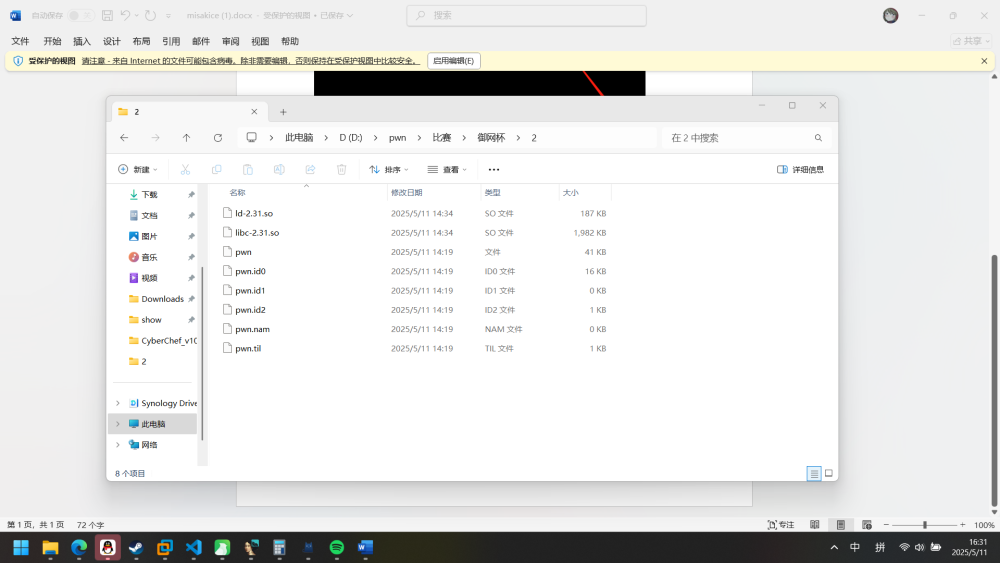The height and width of the screenshot is (563, 1000).
Task: Expand the Synology Drive tree node
Action: (118, 403)
